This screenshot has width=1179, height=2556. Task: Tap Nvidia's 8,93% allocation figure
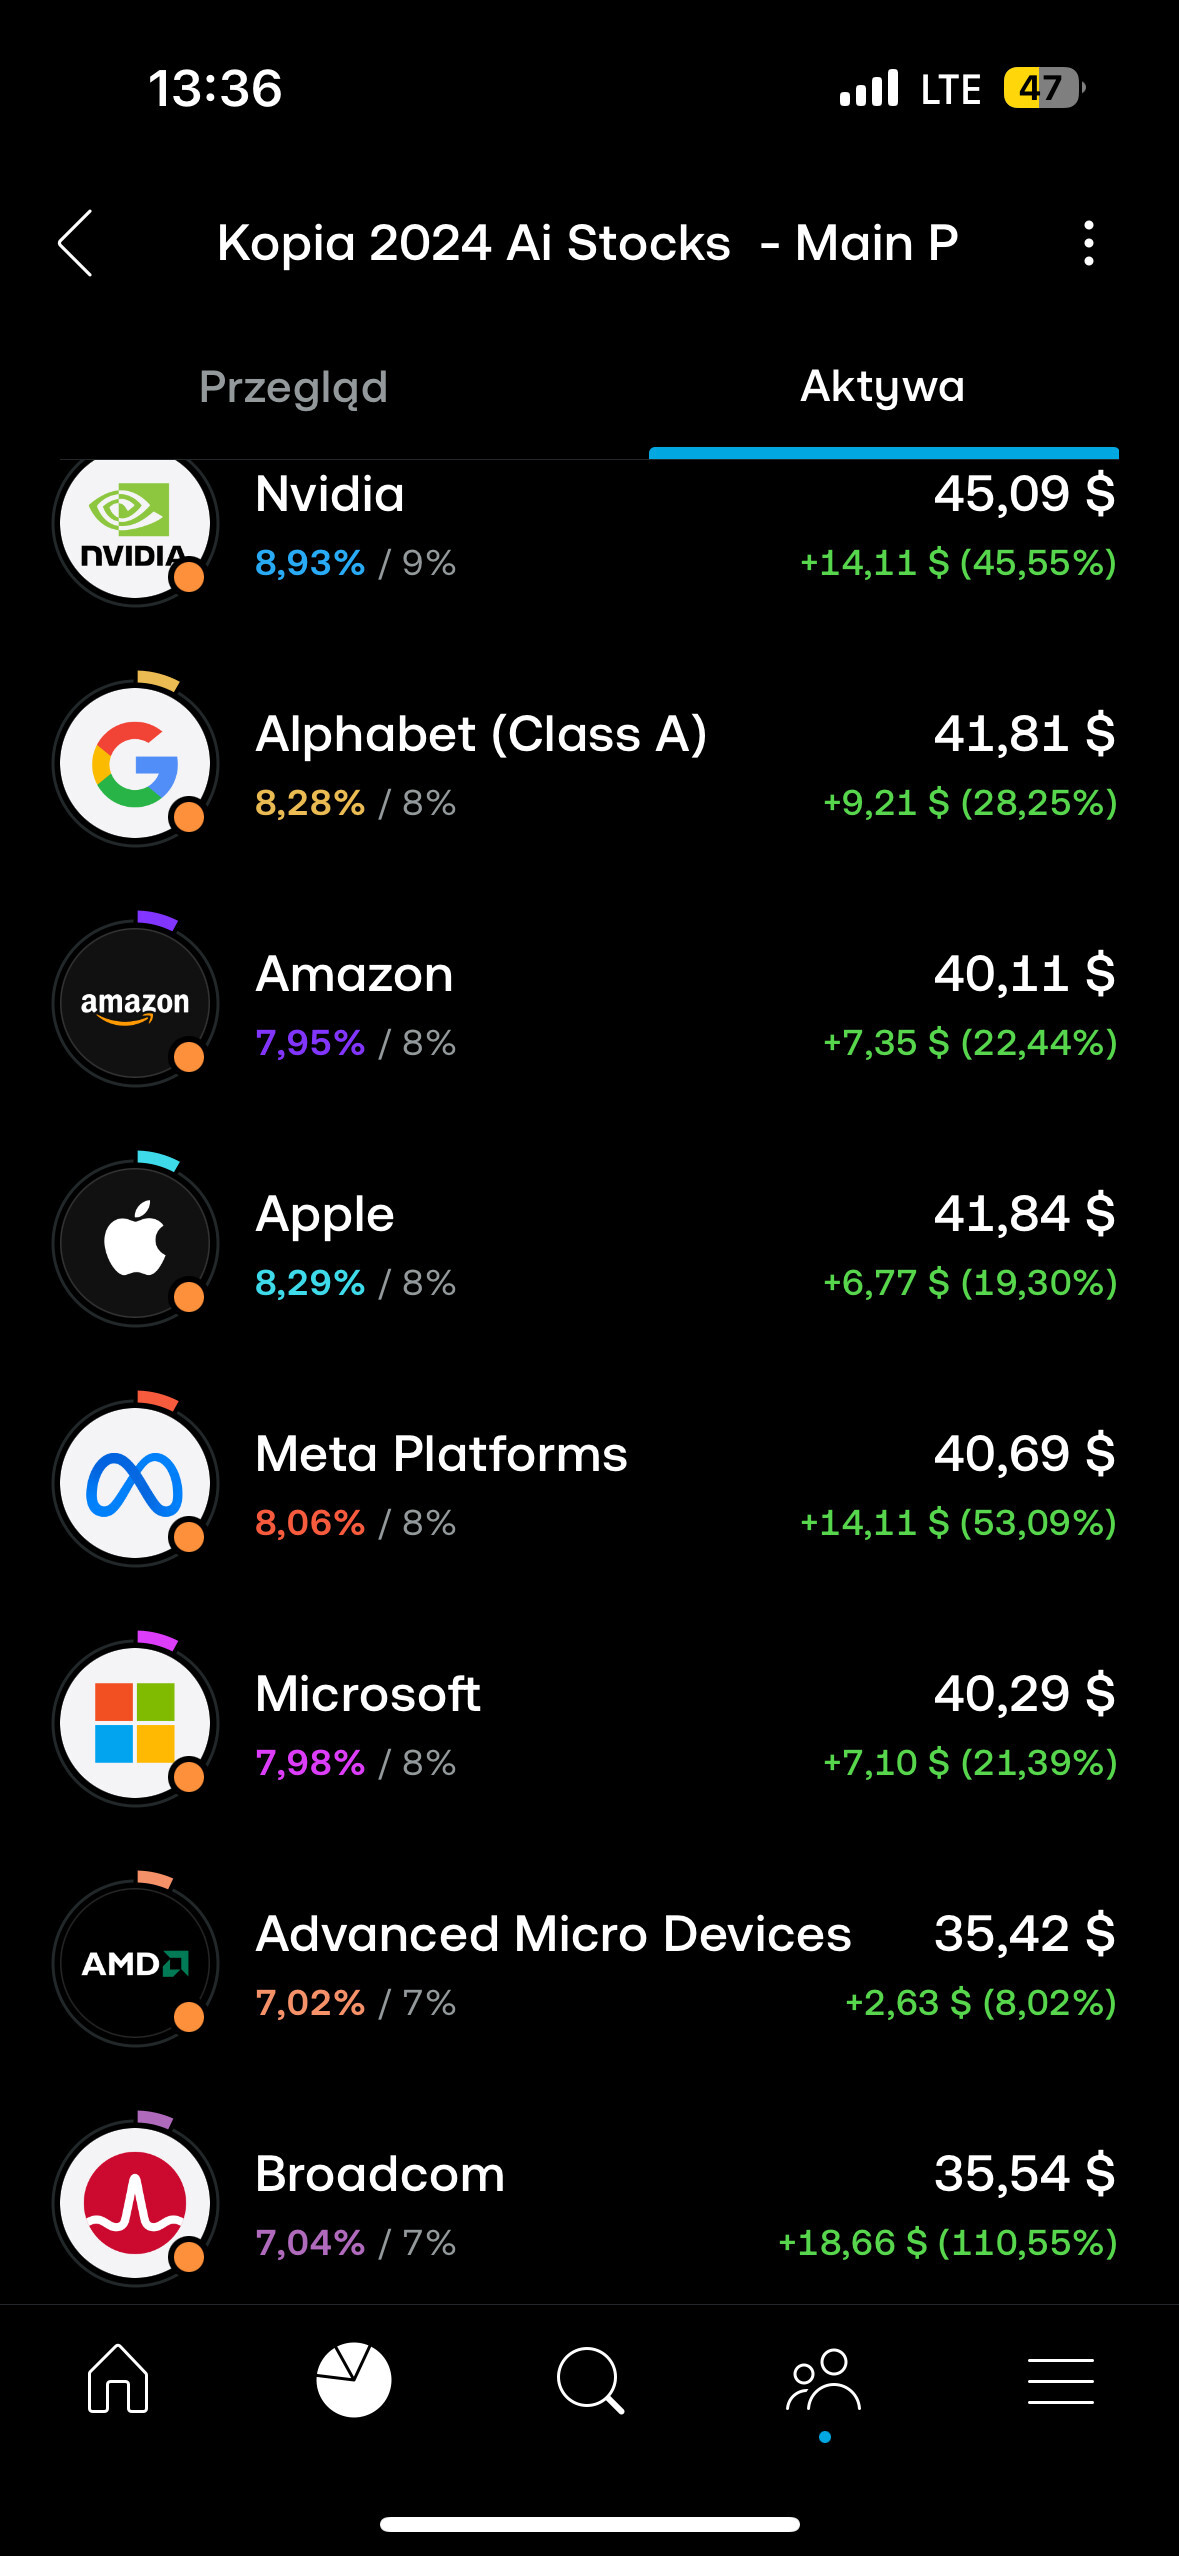[310, 563]
